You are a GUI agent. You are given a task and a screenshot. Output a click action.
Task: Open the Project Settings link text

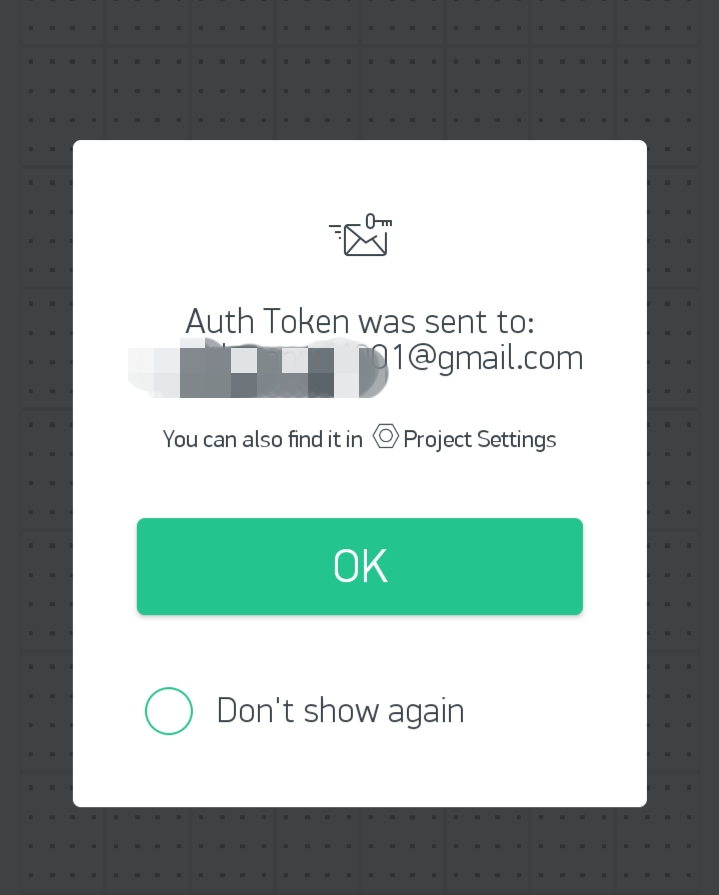click(479, 440)
